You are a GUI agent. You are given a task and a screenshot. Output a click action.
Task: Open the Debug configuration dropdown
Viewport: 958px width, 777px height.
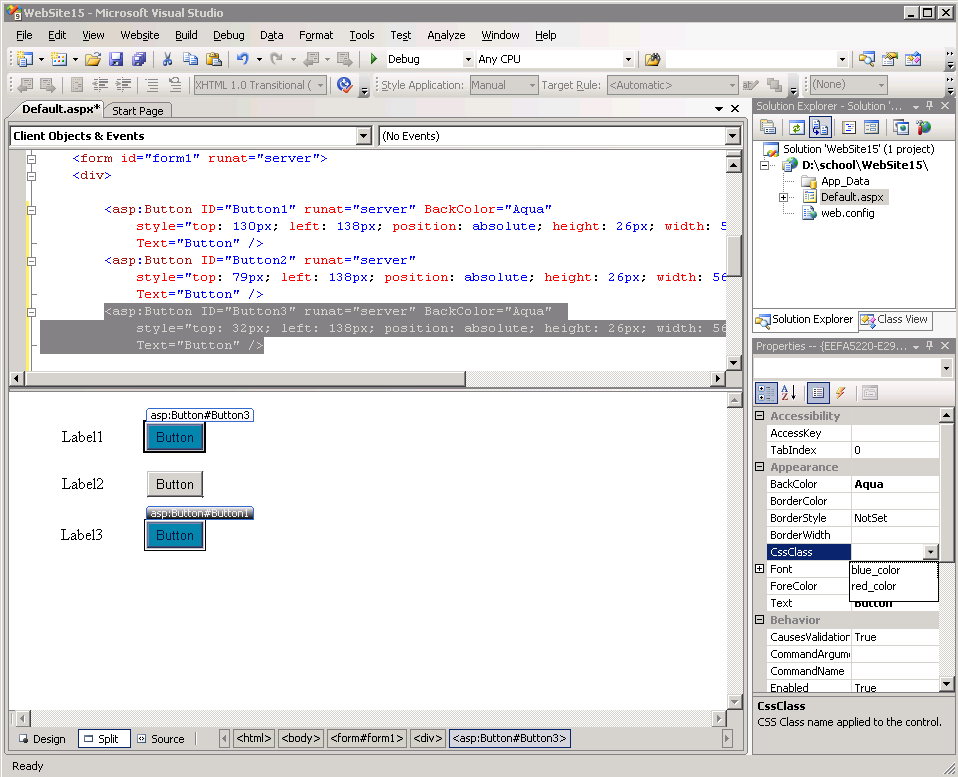[468, 60]
